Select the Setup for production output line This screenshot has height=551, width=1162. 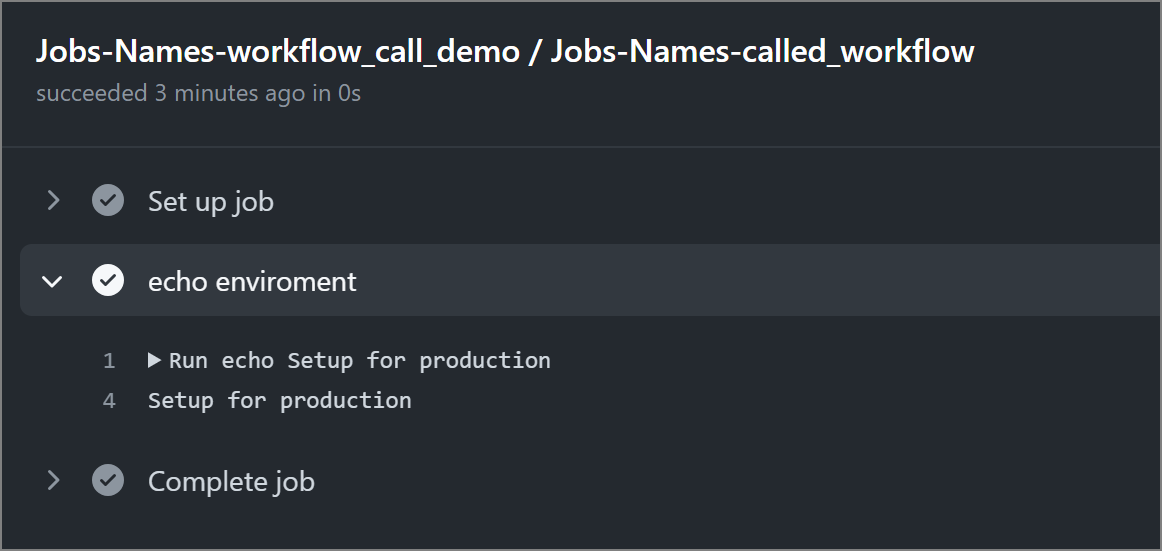coord(280,400)
